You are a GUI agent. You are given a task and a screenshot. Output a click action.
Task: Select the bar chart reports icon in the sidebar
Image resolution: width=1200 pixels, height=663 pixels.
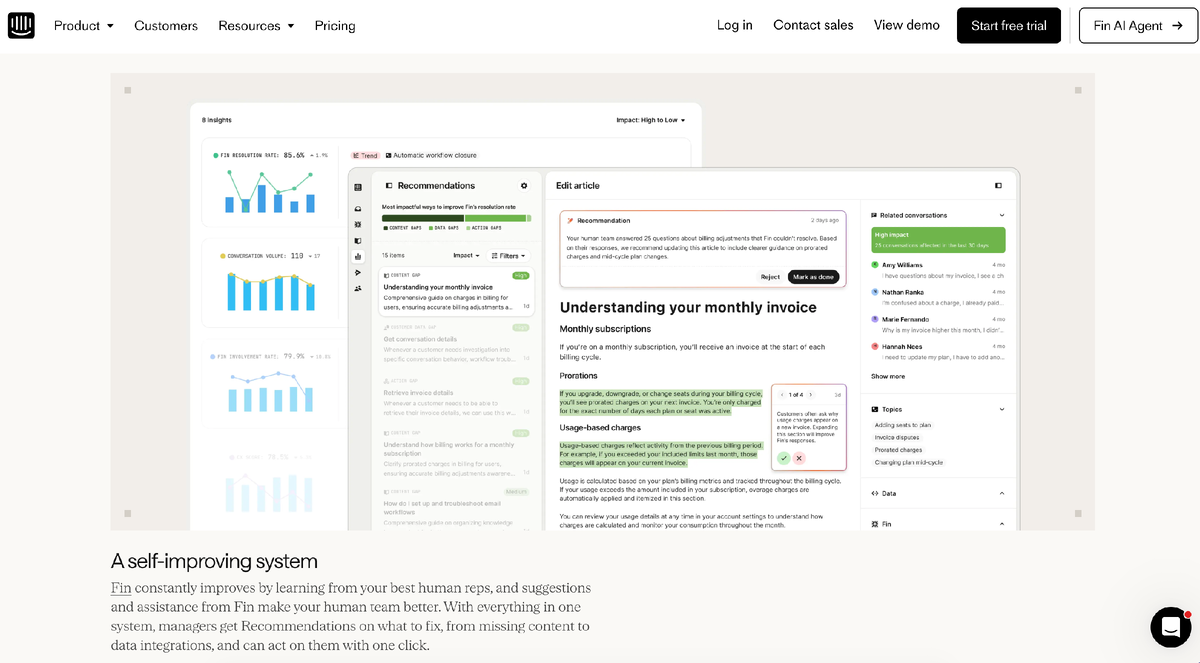click(x=358, y=256)
